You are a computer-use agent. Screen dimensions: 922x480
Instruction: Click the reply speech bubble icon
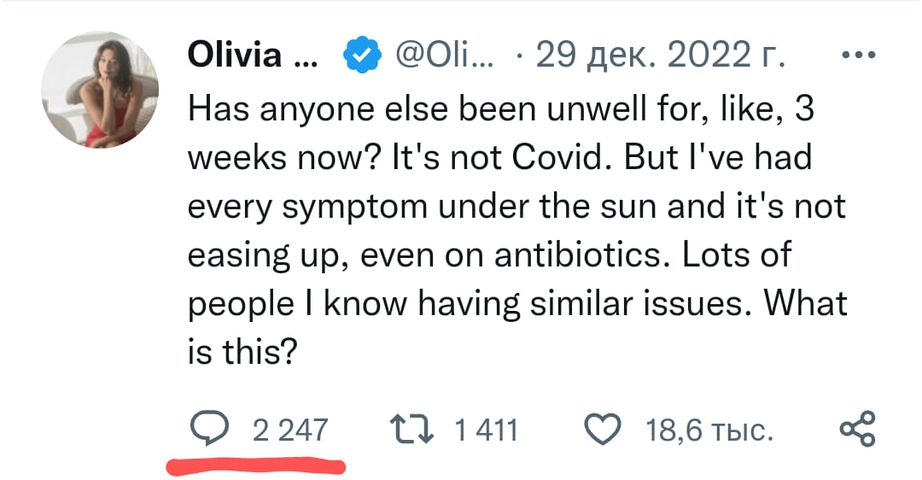[209, 430]
